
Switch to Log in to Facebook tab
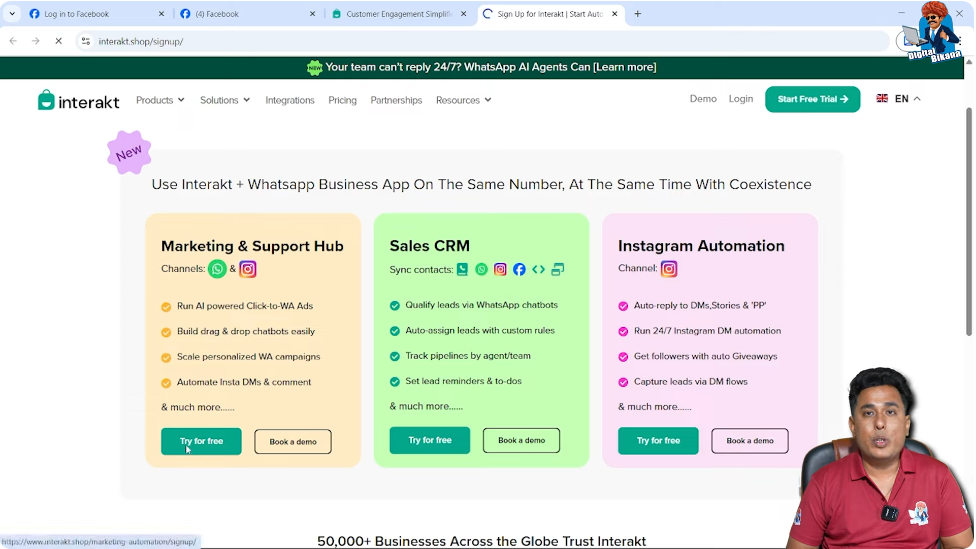[95, 14]
